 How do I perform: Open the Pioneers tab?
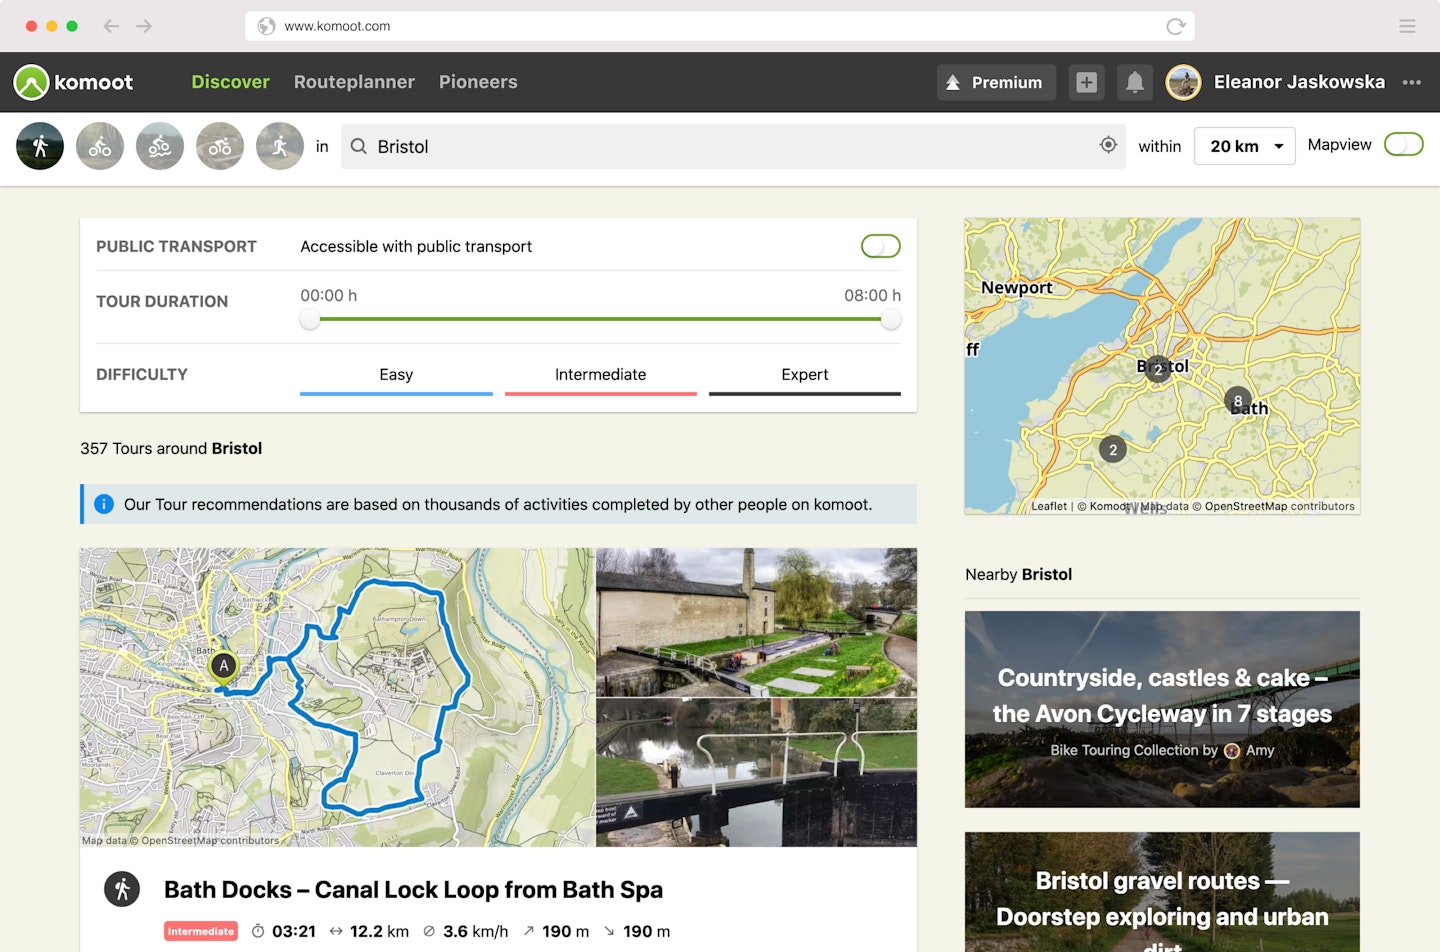pos(478,82)
